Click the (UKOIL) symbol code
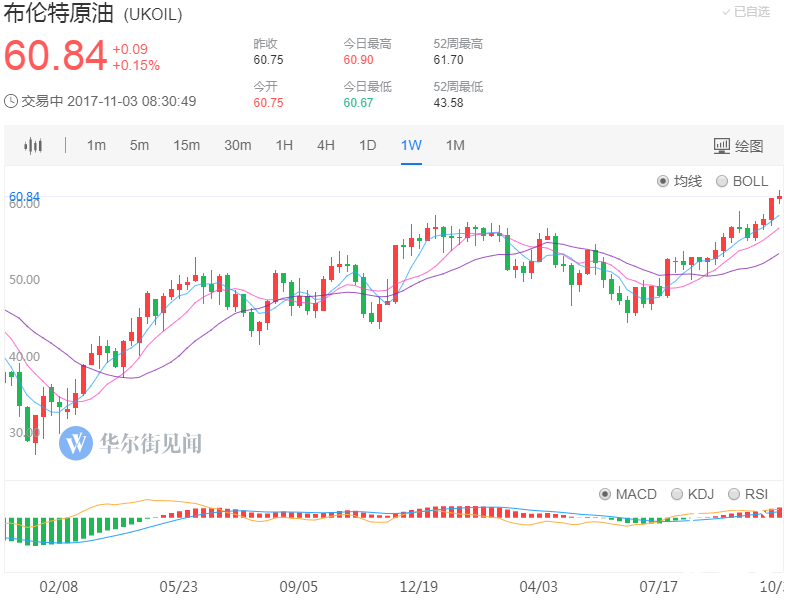This screenshot has height=604, width=790. pos(153,15)
